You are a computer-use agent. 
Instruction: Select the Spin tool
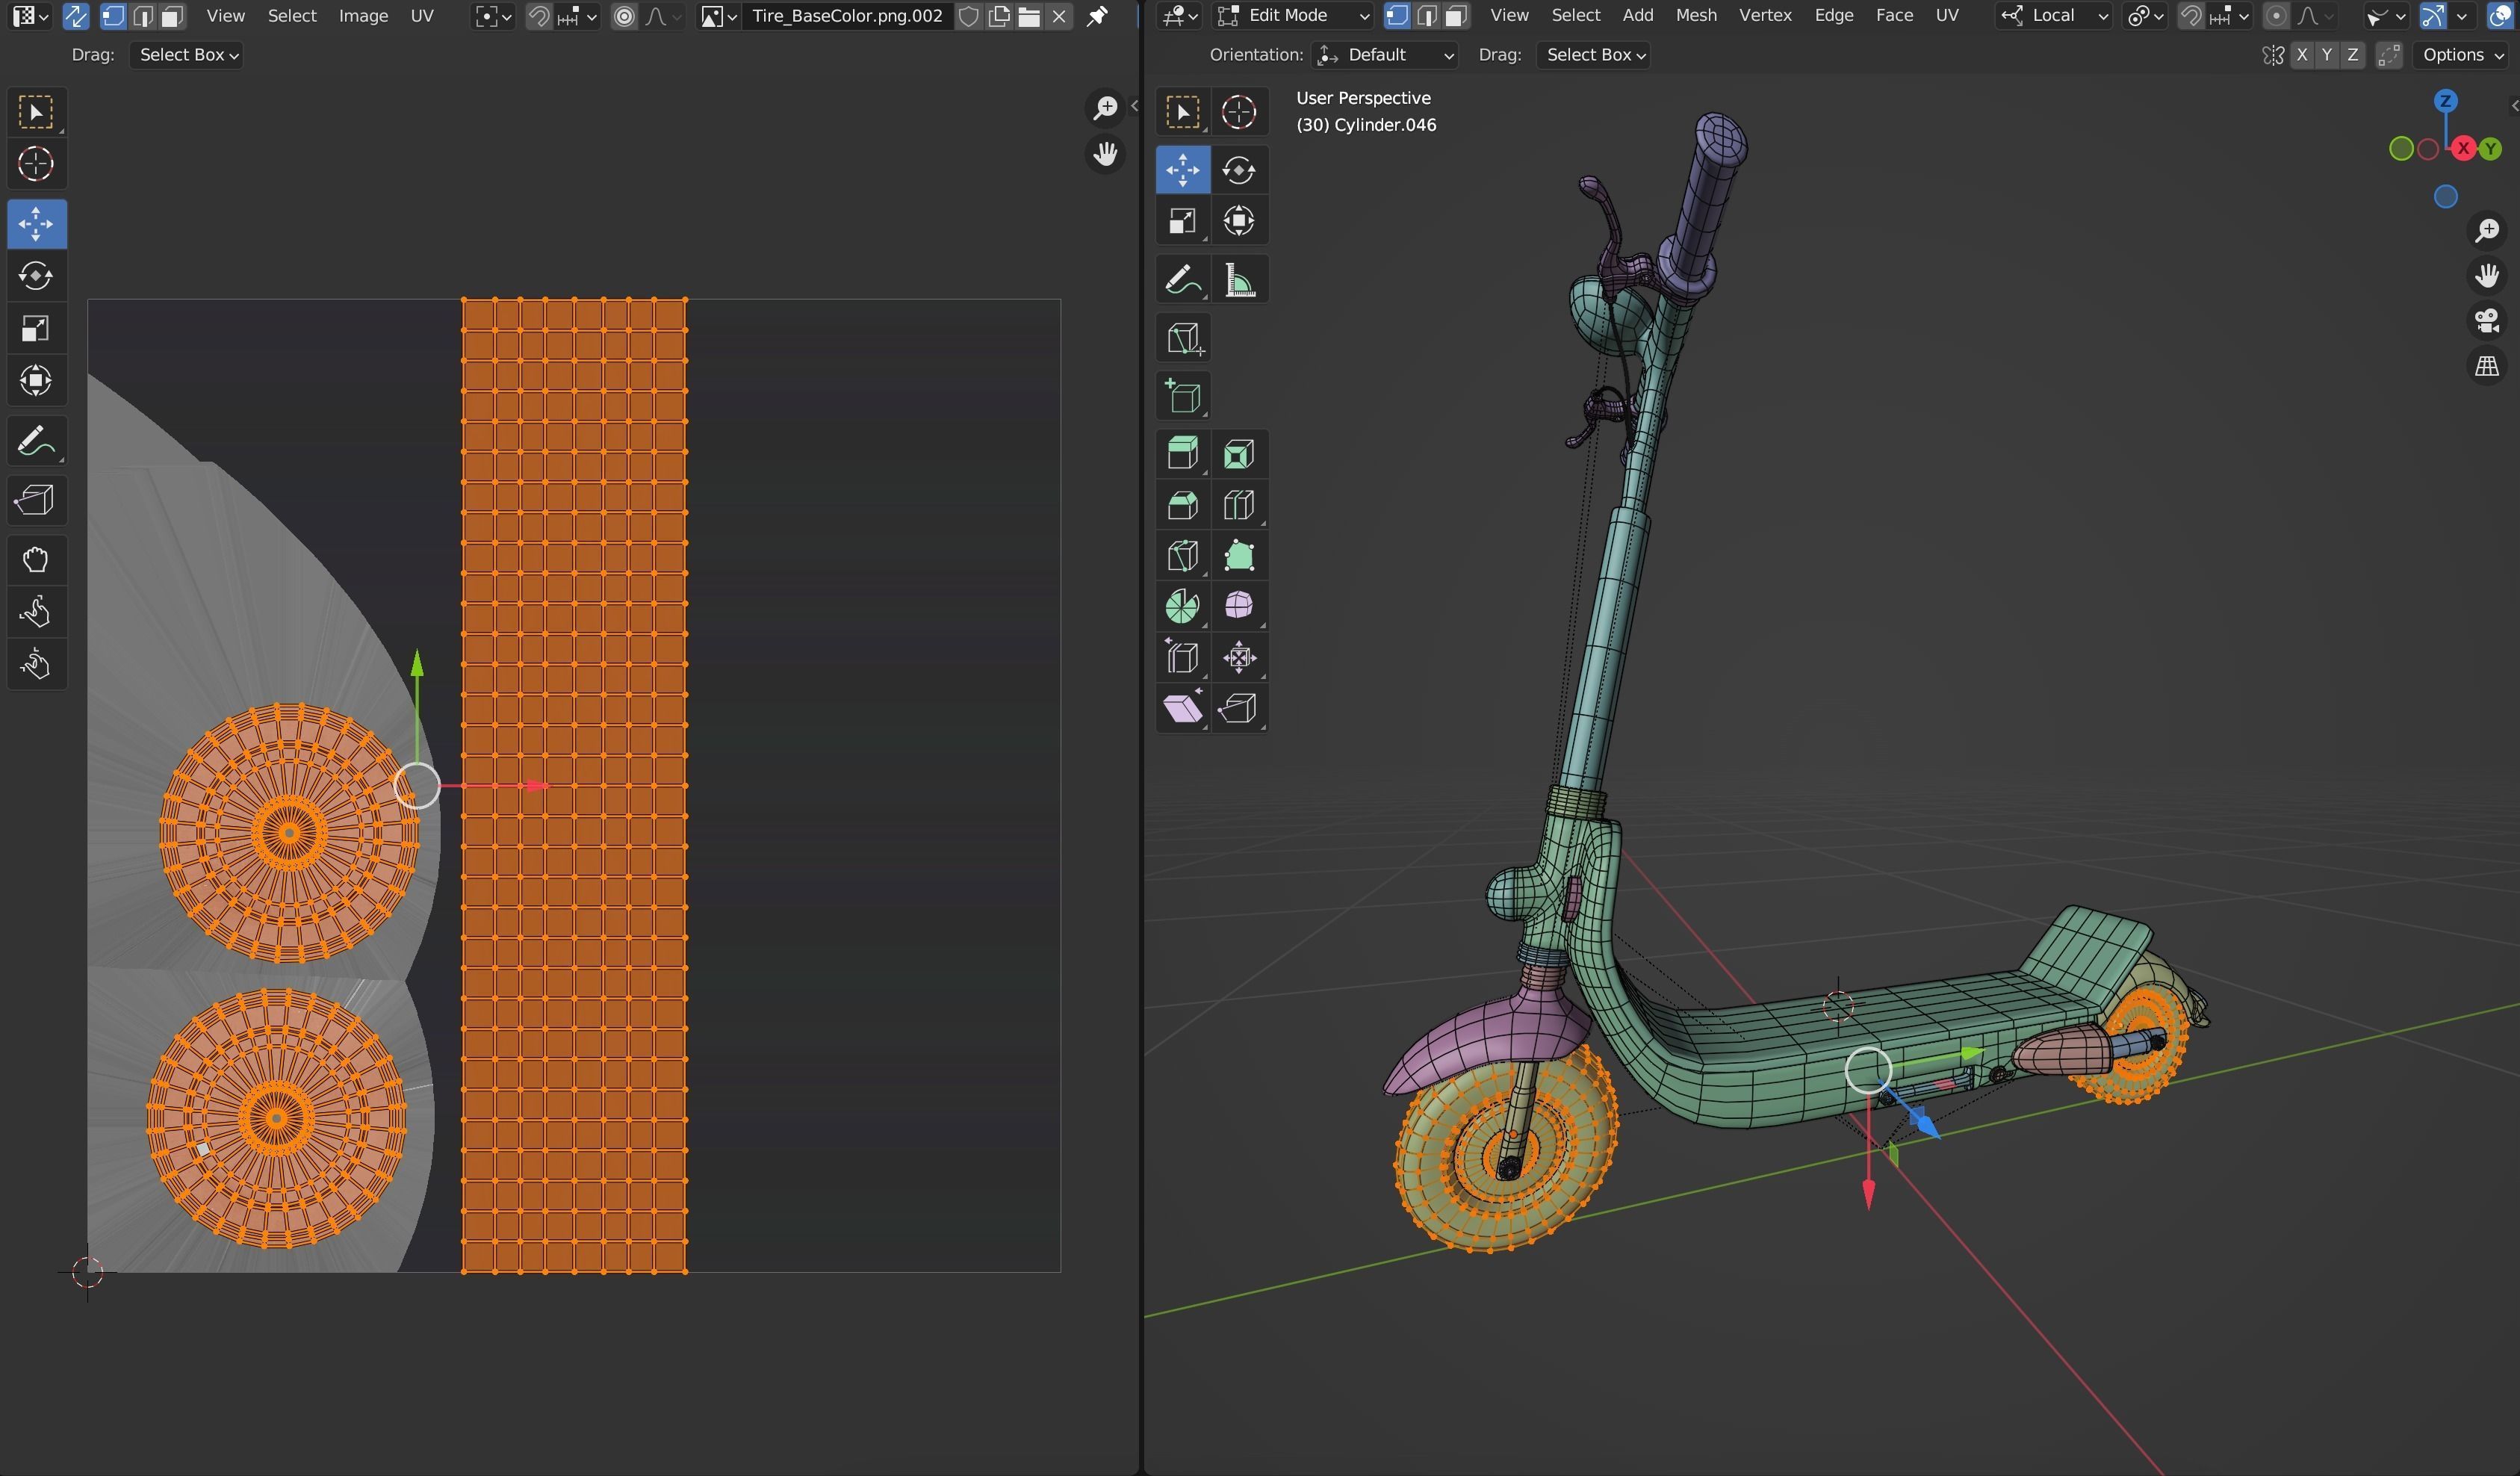(x=1183, y=606)
